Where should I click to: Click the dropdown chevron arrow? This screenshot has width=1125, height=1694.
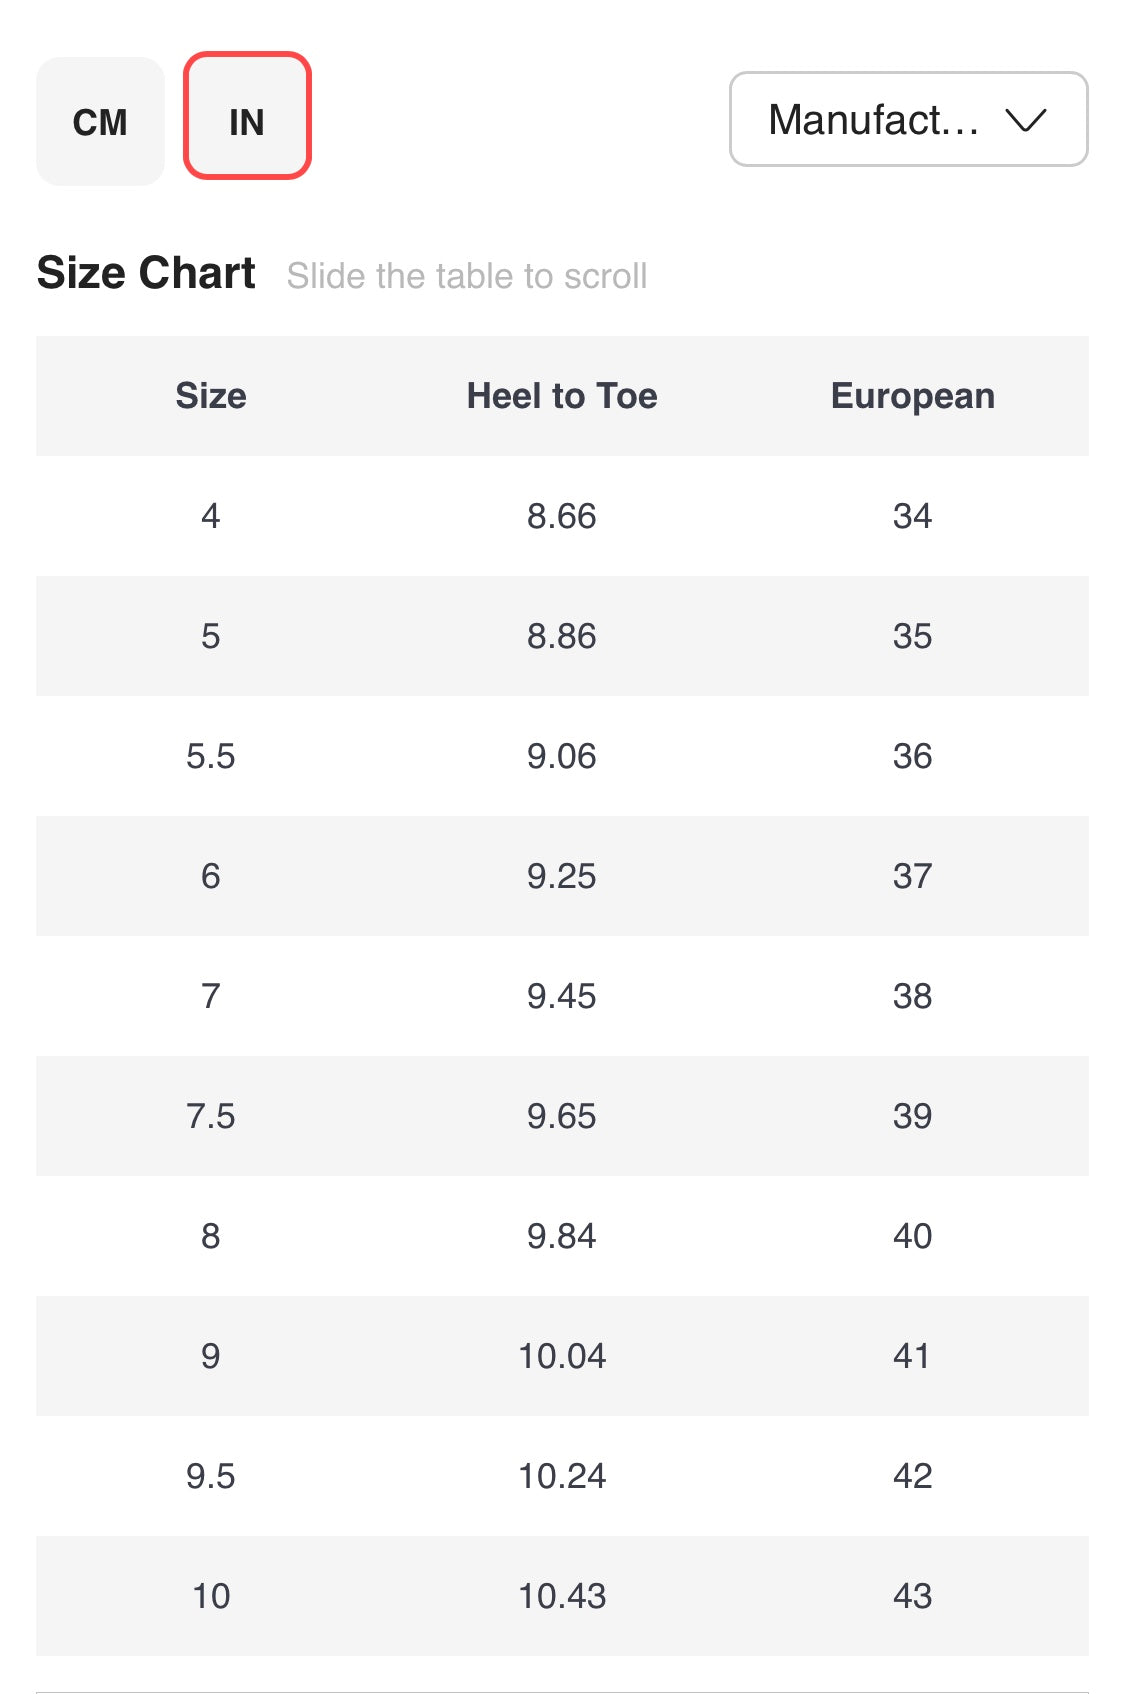(x=1025, y=120)
